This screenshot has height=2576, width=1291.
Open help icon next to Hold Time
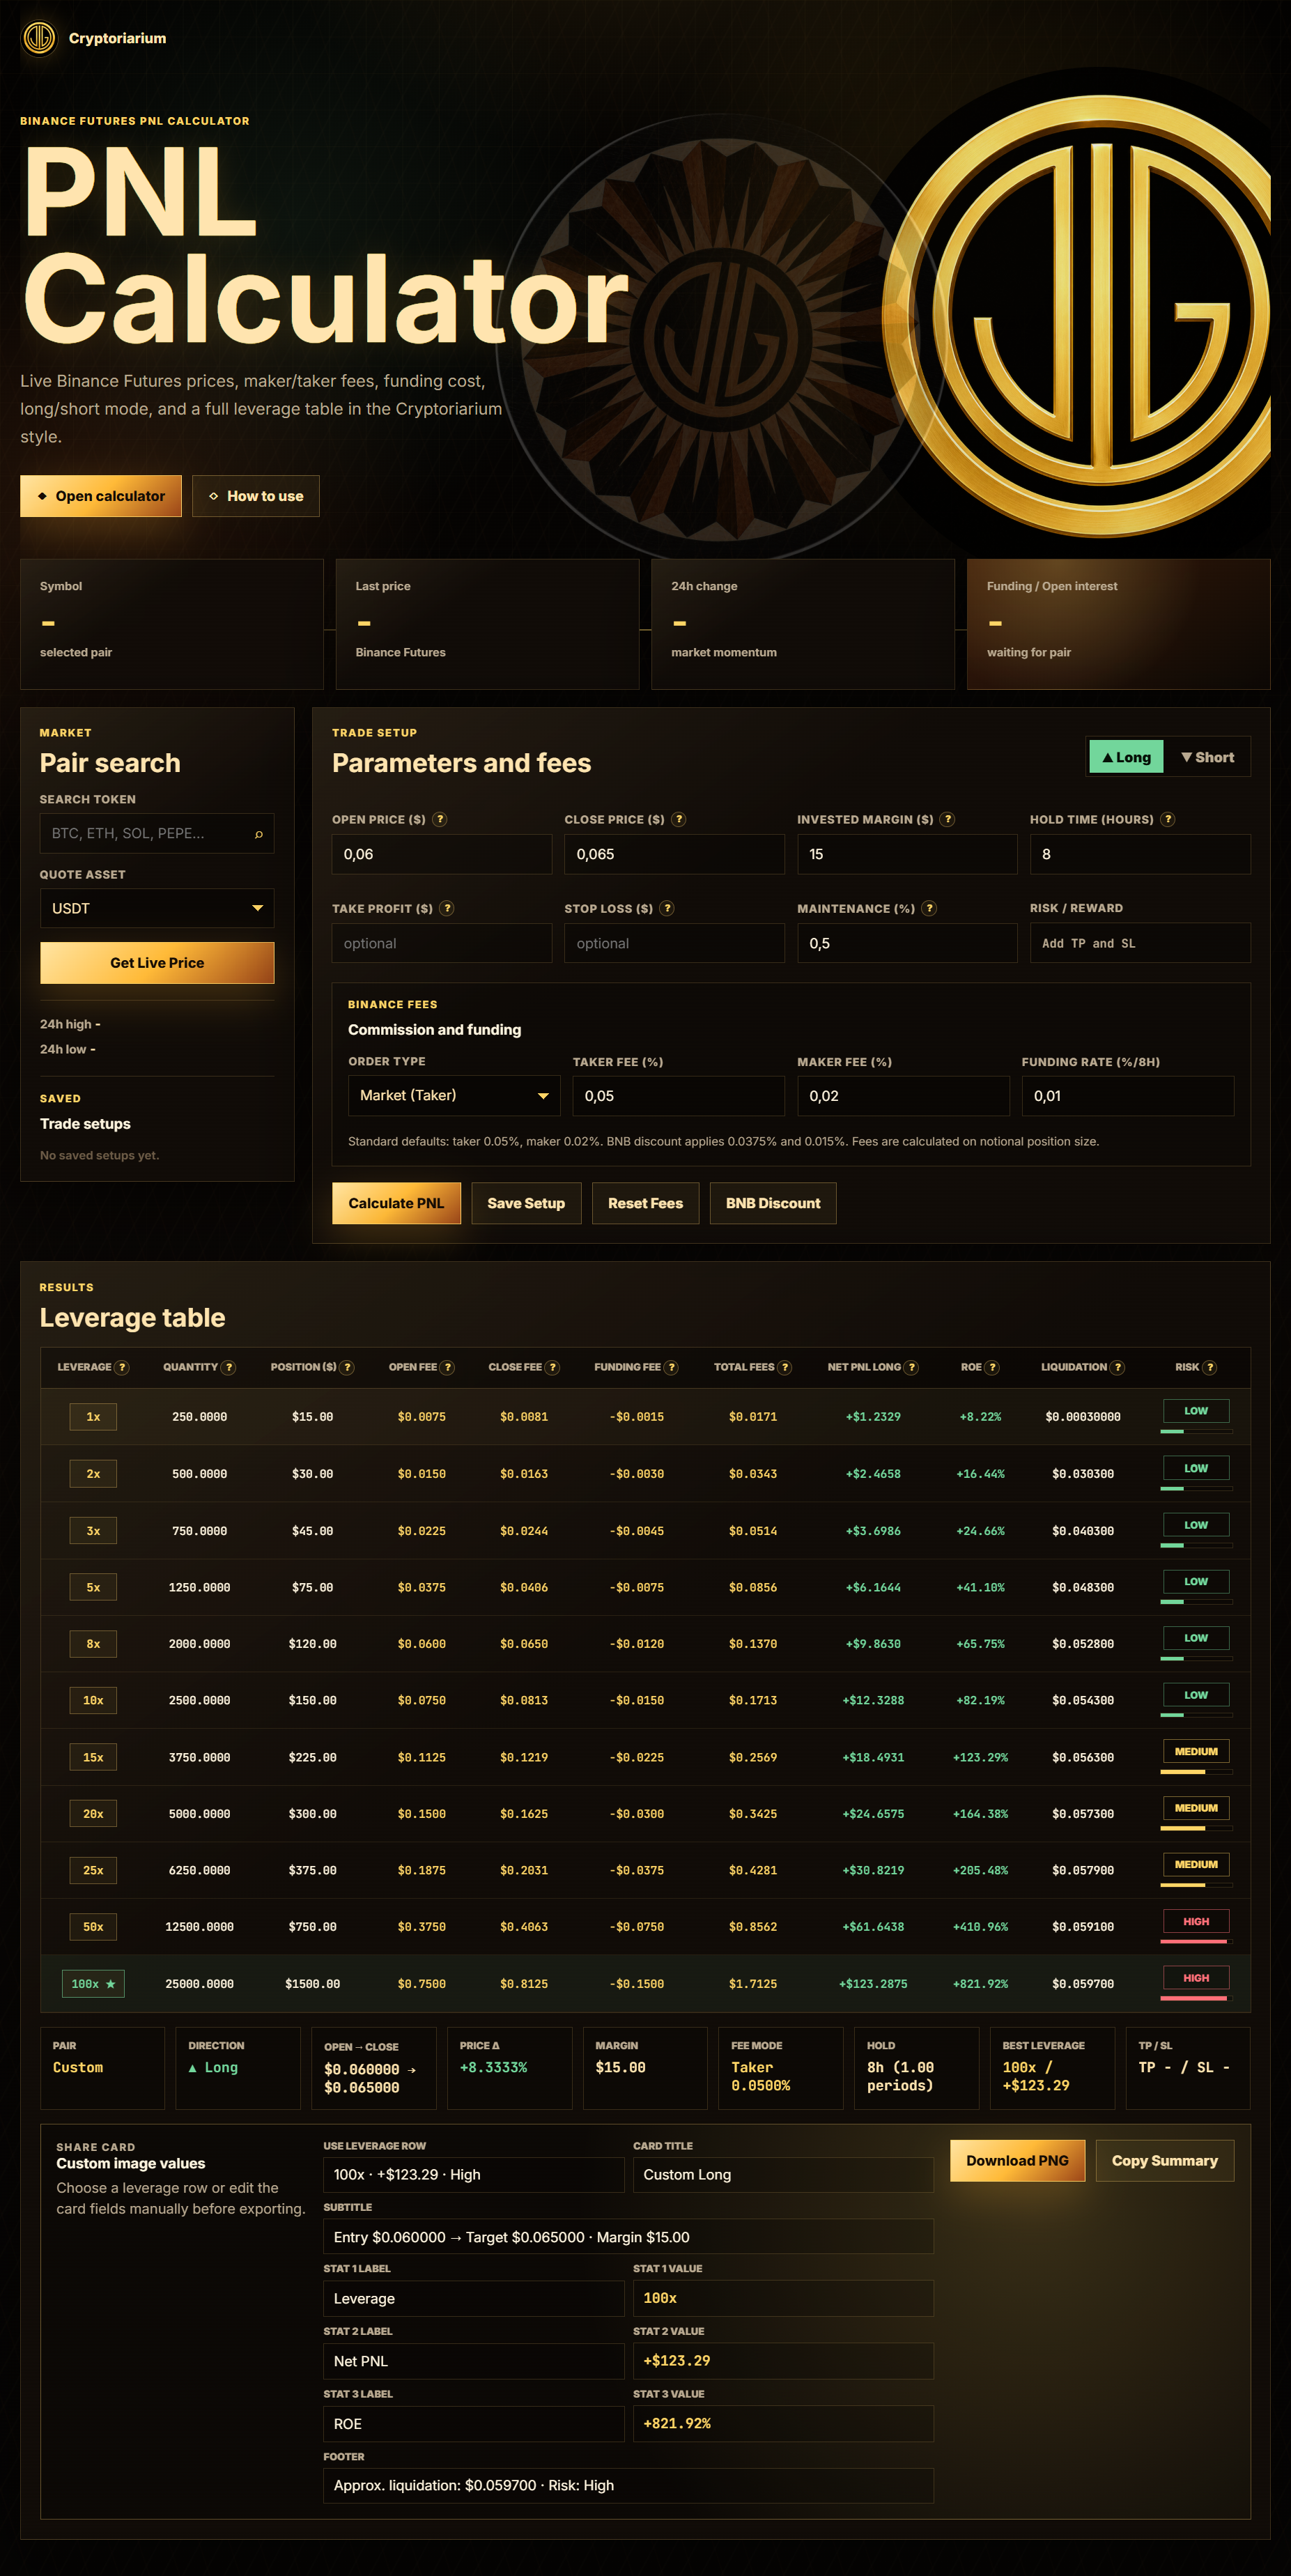click(x=1168, y=819)
